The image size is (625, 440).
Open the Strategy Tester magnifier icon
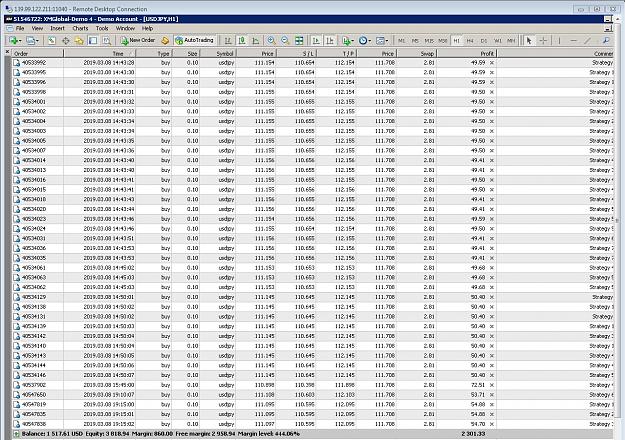pos(107,40)
